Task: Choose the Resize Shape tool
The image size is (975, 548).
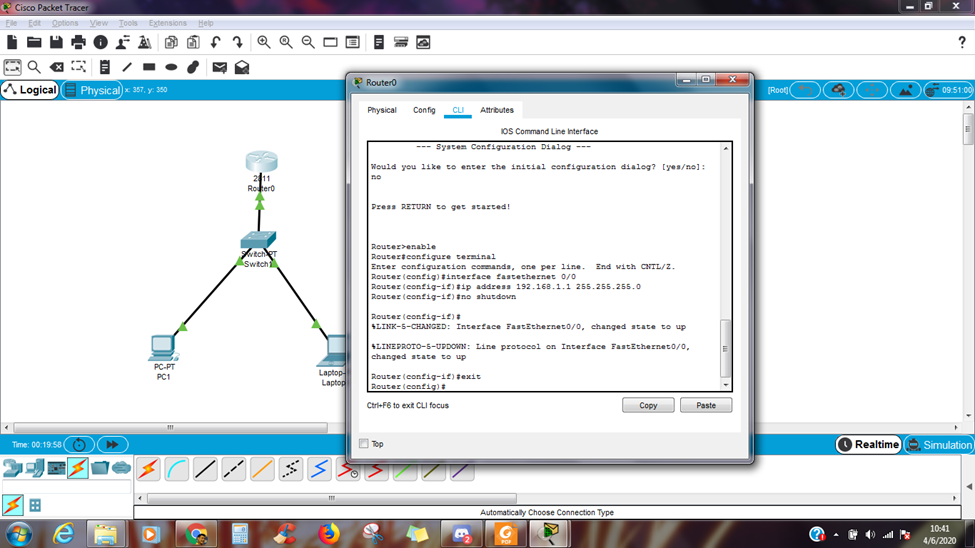Action: 78,67
